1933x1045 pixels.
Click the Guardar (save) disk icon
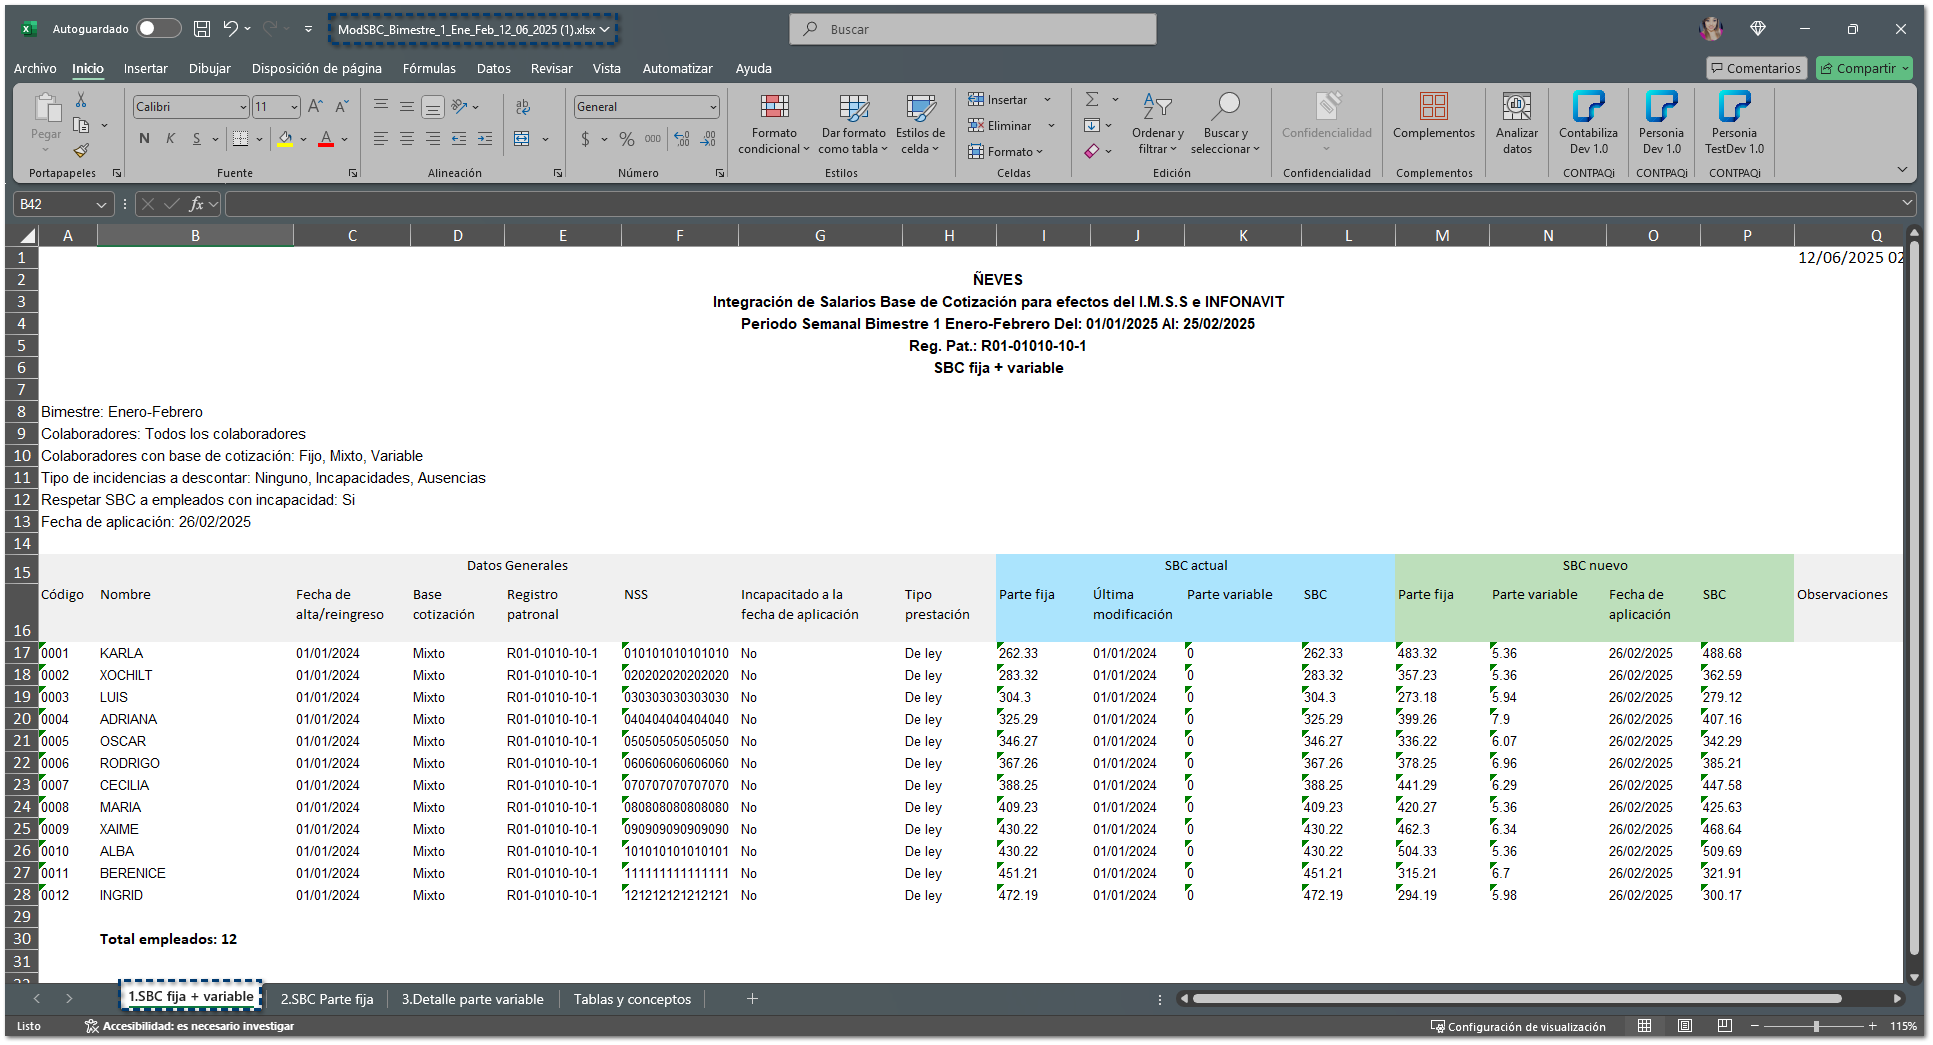click(x=202, y=29)
